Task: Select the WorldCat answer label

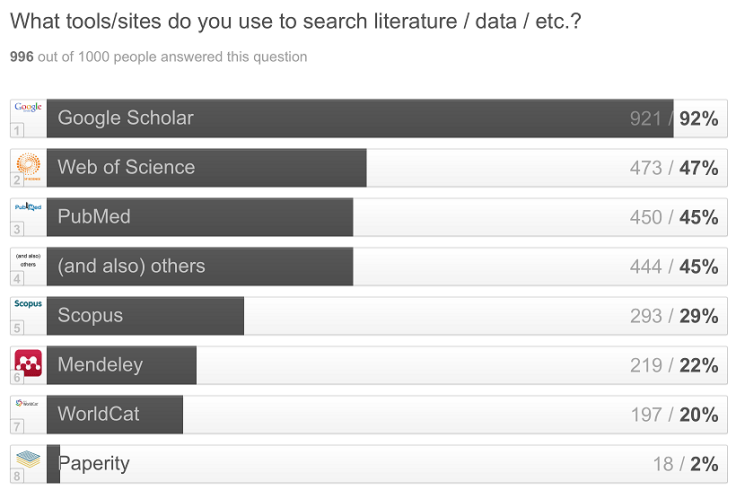Action: [98, 414]
